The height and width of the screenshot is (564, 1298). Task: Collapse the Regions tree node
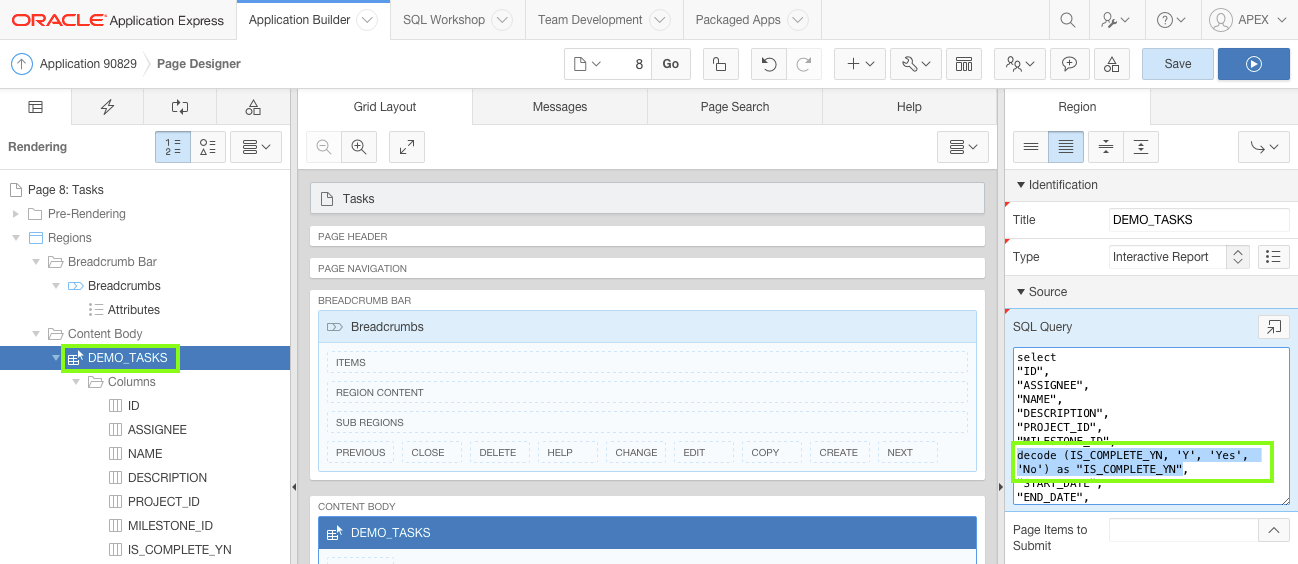click(16, 238)
